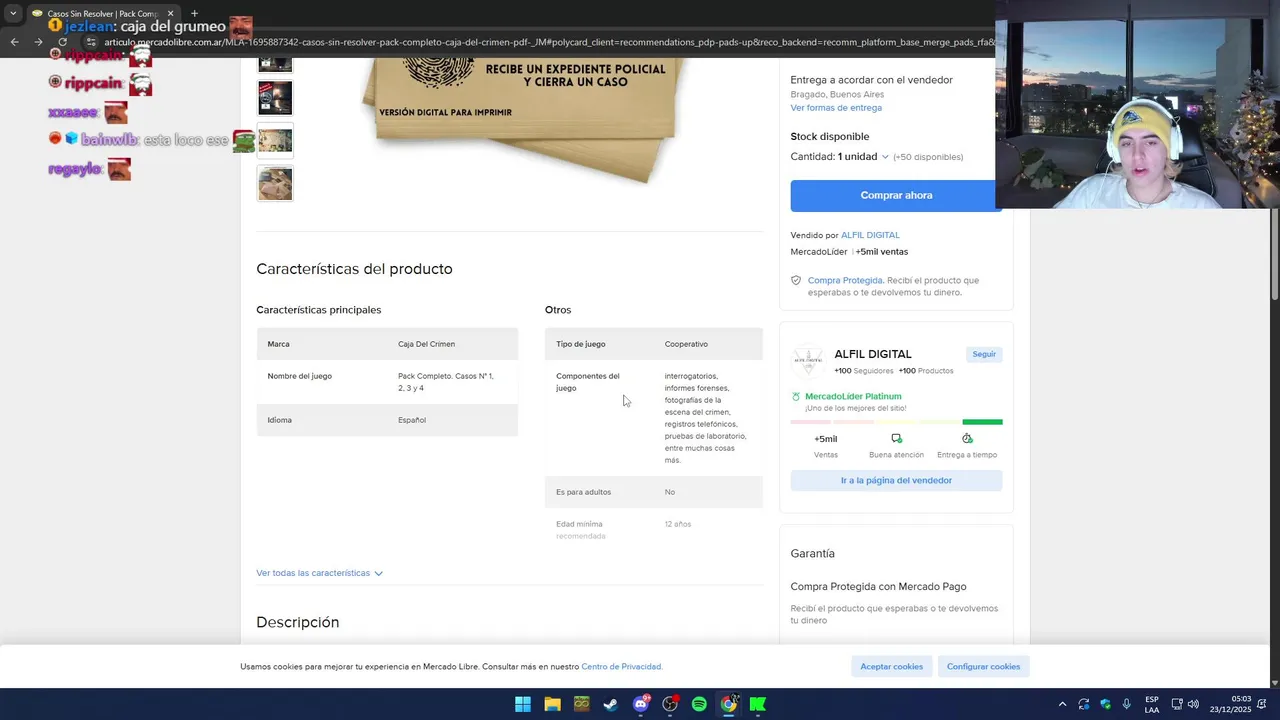This screenshot has height=720, width=1280.
Task: Select the second product thumbnail
Action: 275,98
